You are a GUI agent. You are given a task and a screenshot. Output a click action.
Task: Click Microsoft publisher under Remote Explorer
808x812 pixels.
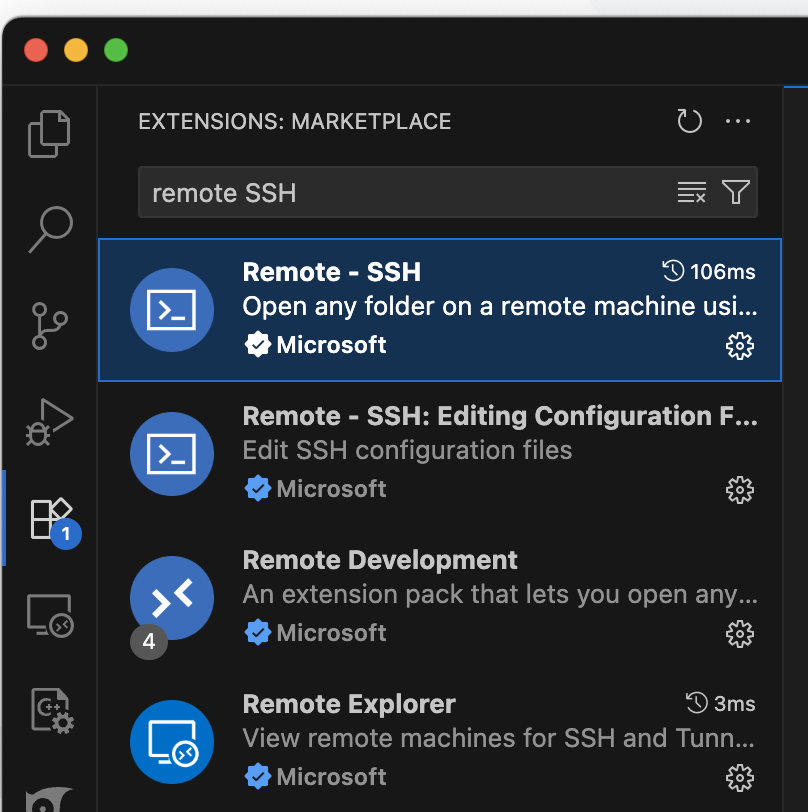point(331,777)
